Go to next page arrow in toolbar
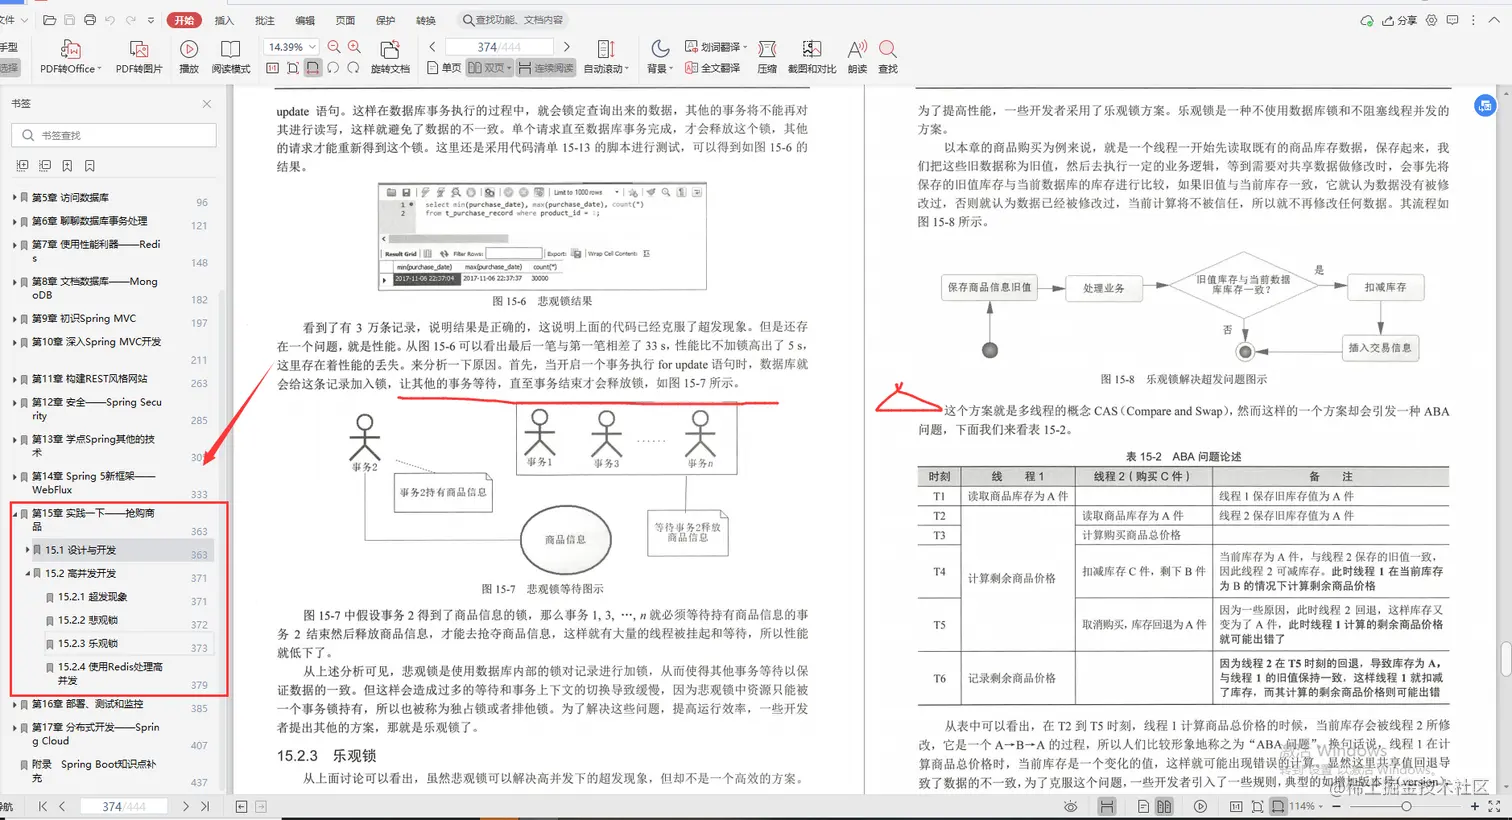Viewport: 1512px width, 820px height. click(566, 47)
